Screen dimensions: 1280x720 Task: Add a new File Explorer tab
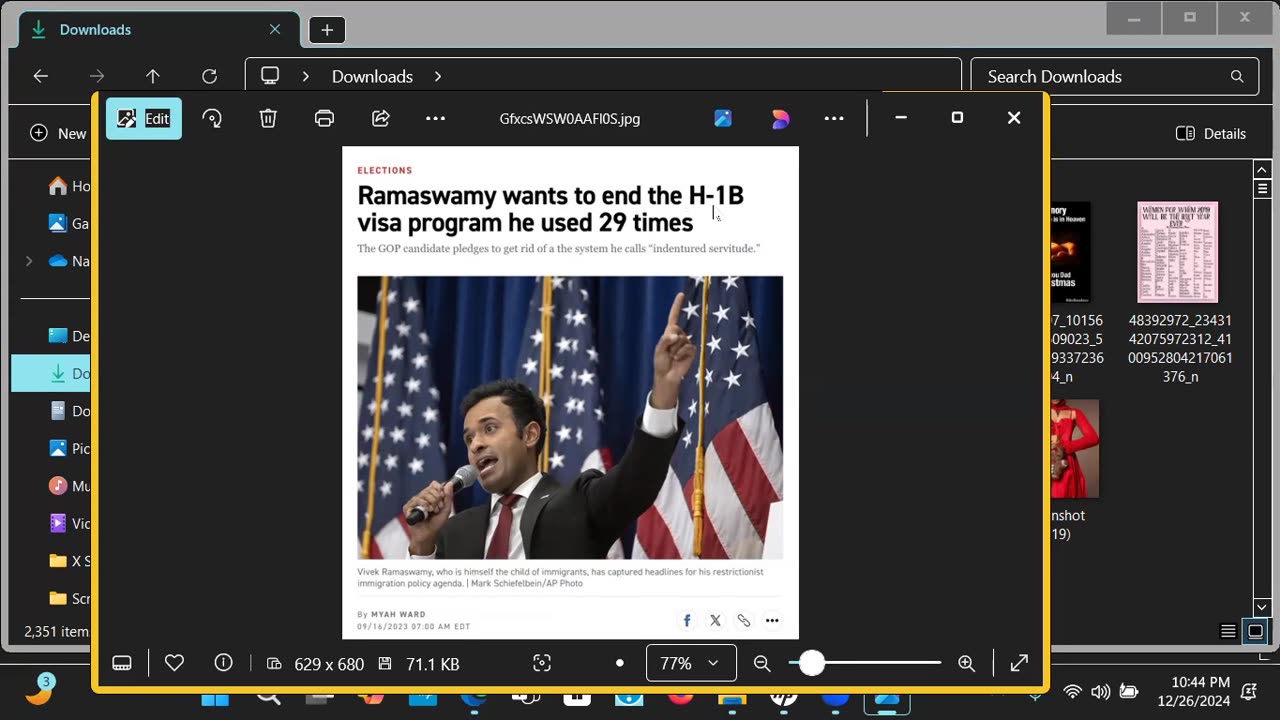(x=327, y=30)
